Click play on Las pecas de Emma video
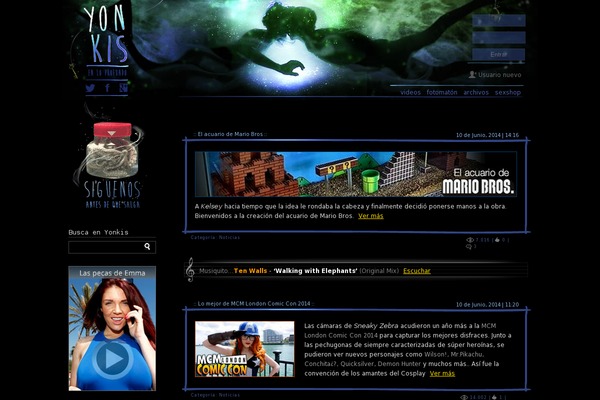Image resolution: width=600 pixels, height=400 pixels. [112, 359]
